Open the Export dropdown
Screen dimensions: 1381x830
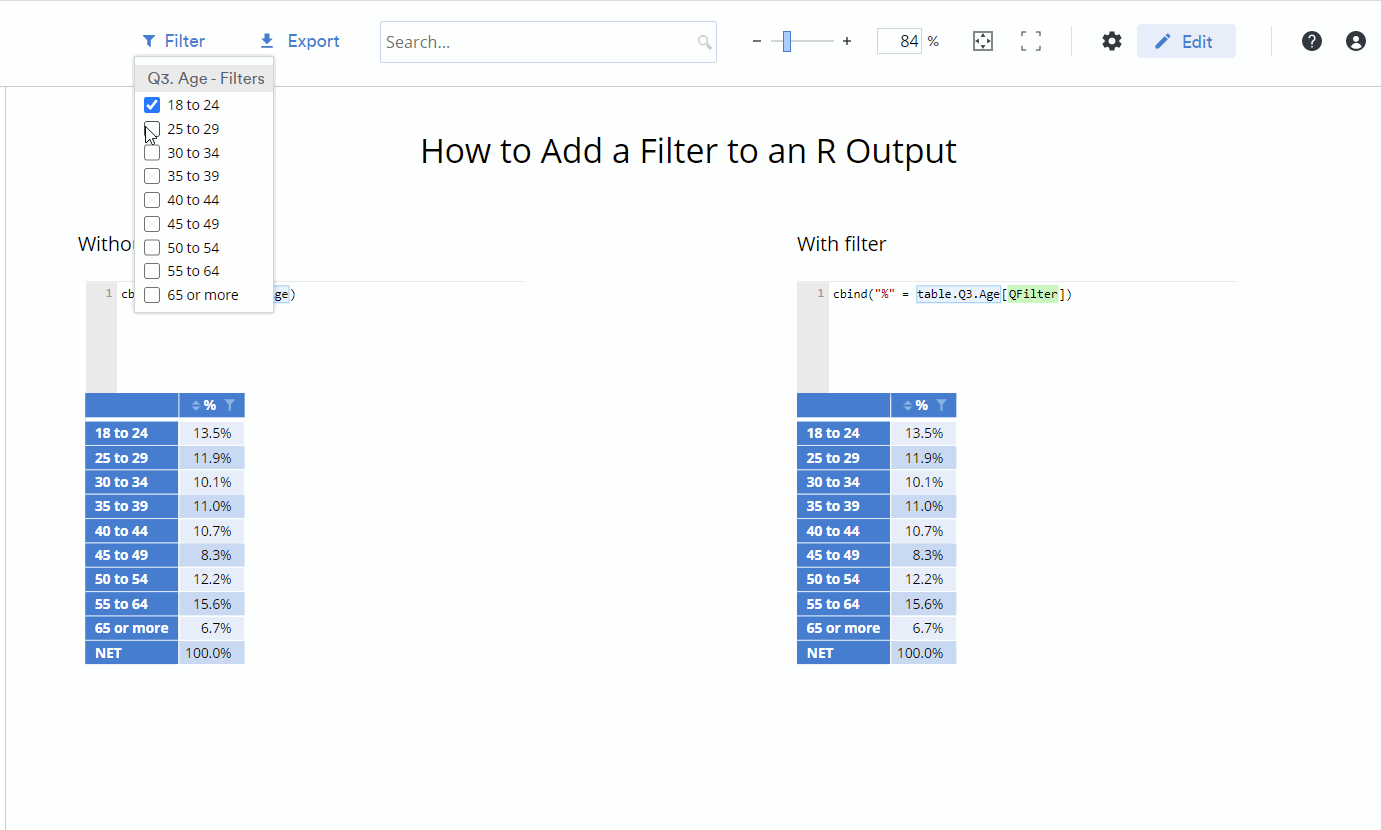point(300,41)
